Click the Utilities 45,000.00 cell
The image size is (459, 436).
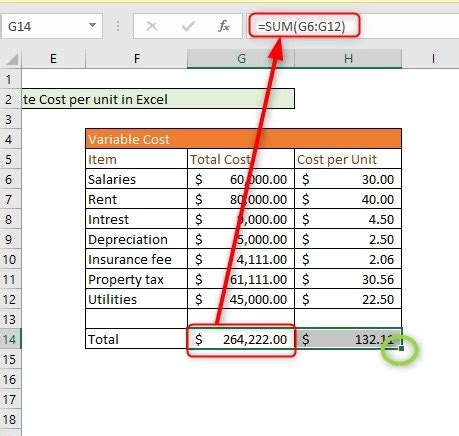pos(241,299)
